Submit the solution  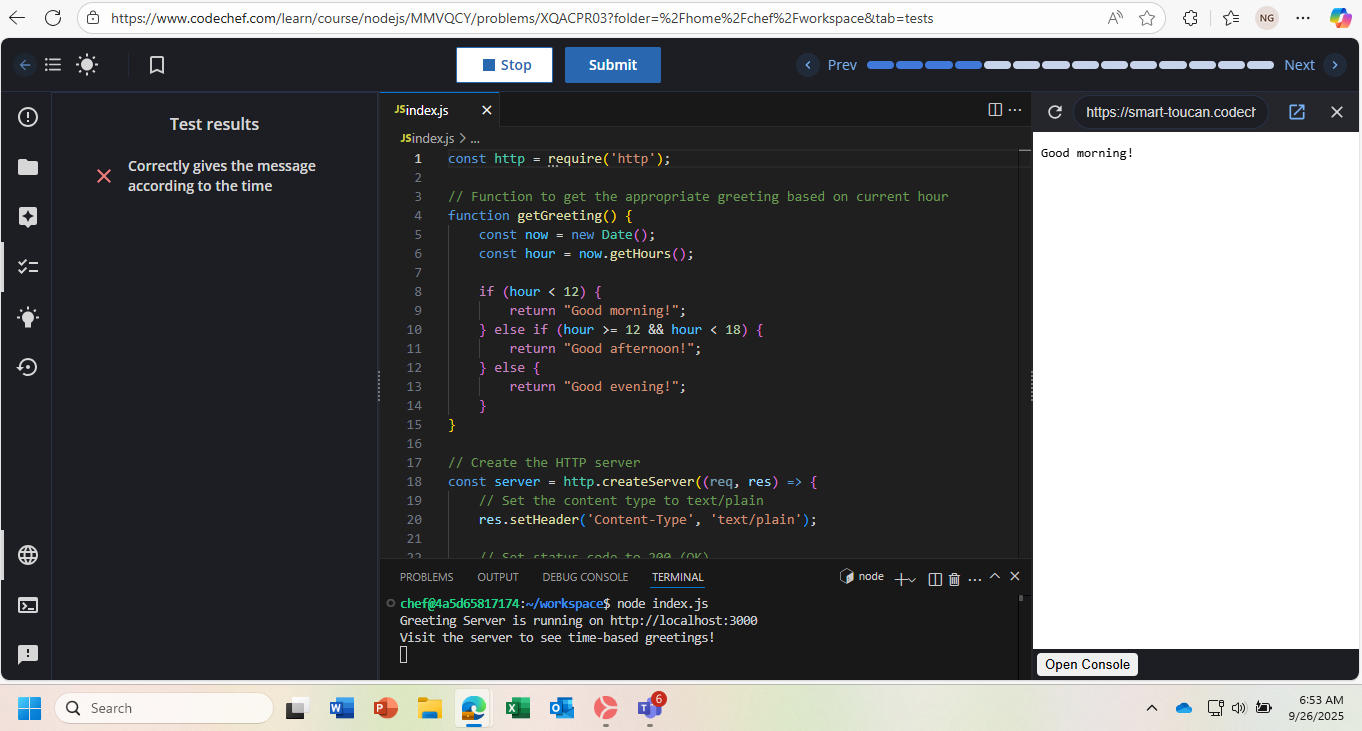613,65
